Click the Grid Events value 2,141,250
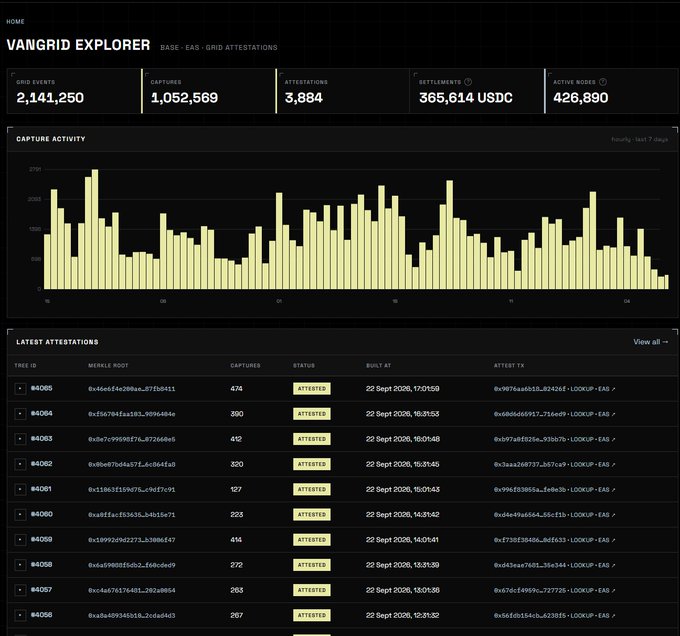The height and width of the screenshot is (636, 680). coord(50,98)
